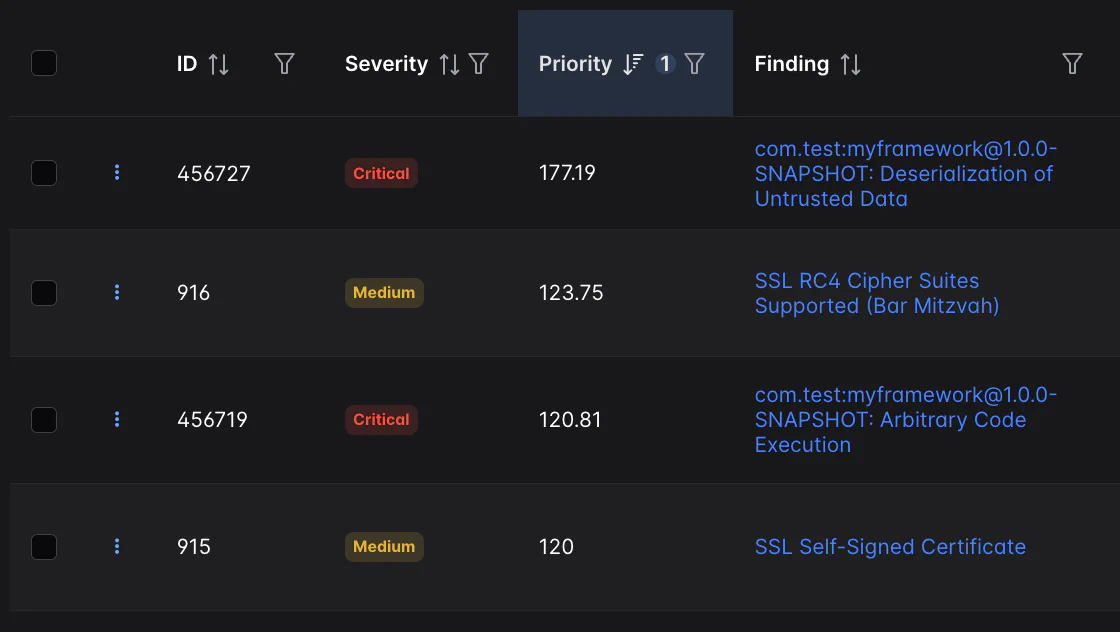1120x632 pixels.
Task: Open the ID column filter
Action: 284,65
